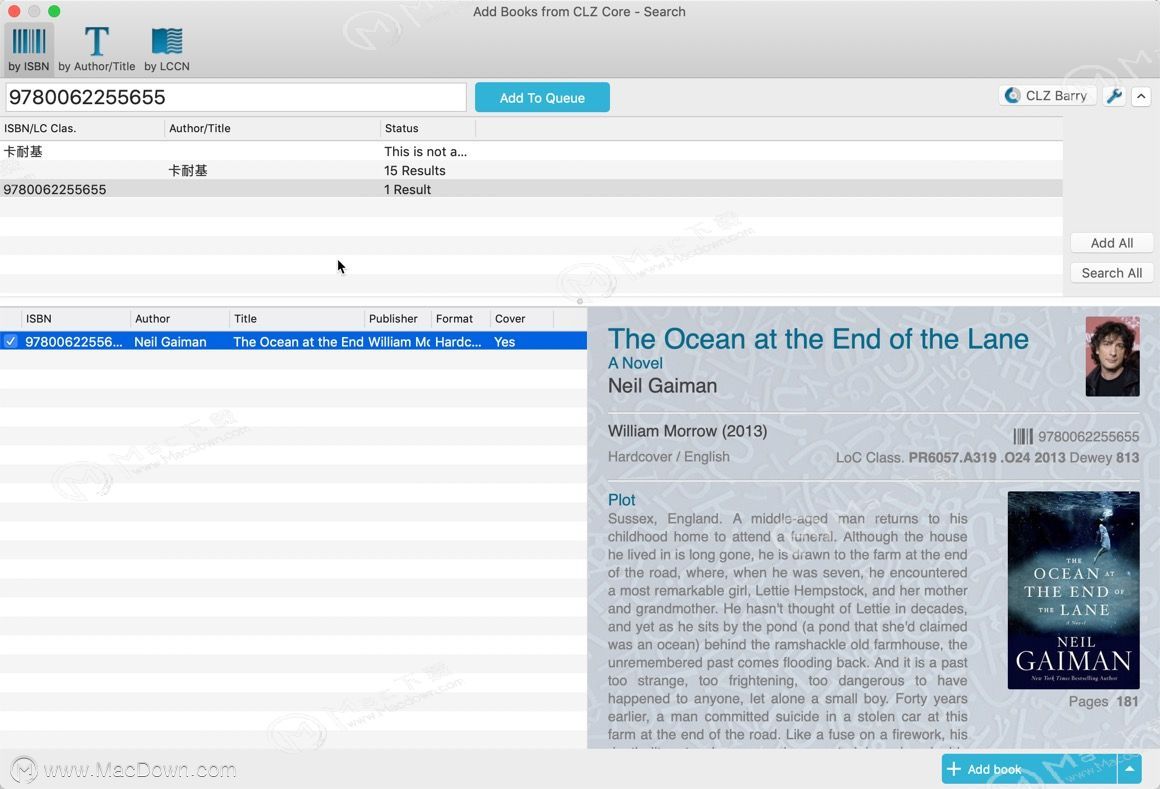Click the Add To Queue button

pyautogui.click(x=542, y=97)
